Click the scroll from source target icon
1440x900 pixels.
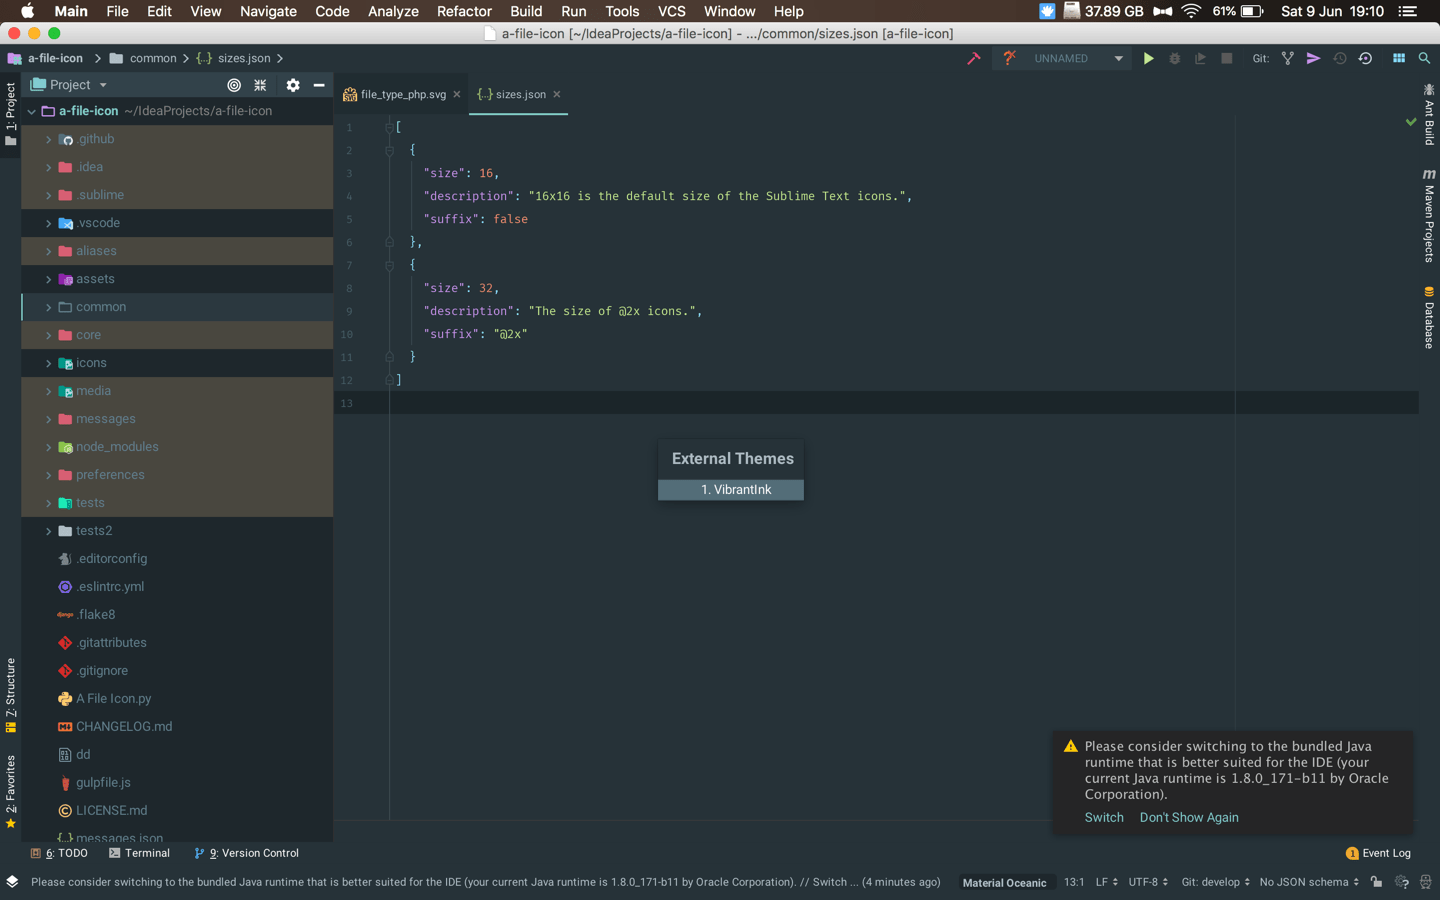[x=234, y=85]
